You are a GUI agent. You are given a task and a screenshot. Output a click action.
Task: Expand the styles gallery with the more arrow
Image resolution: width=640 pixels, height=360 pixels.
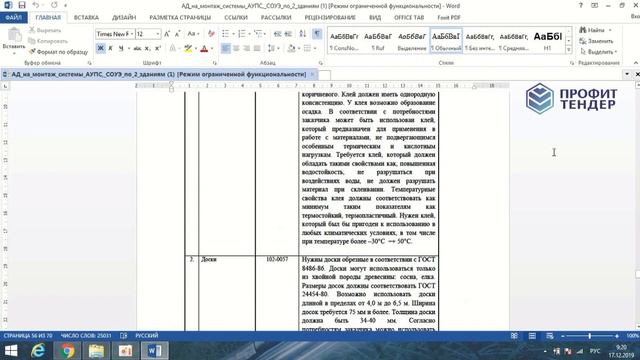pyautogui.click(x=569, y=50)
